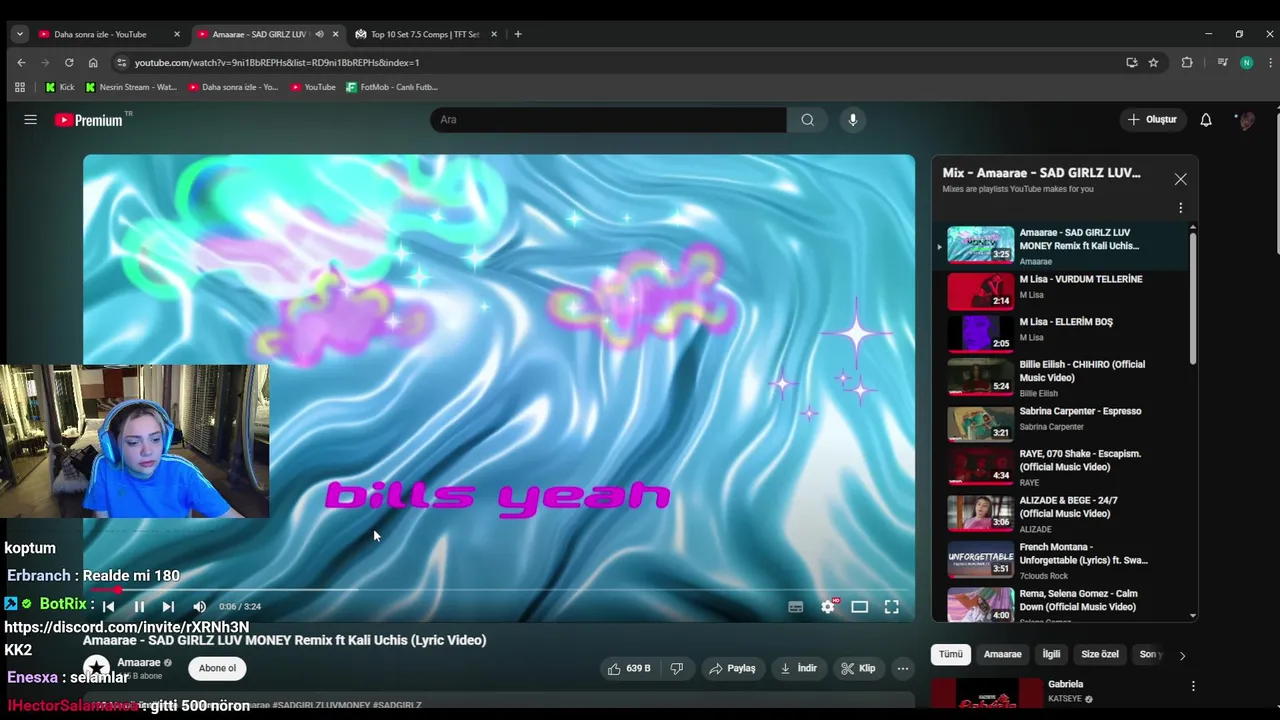
Task: Focus the Ara search field
Action: (608, 120)
